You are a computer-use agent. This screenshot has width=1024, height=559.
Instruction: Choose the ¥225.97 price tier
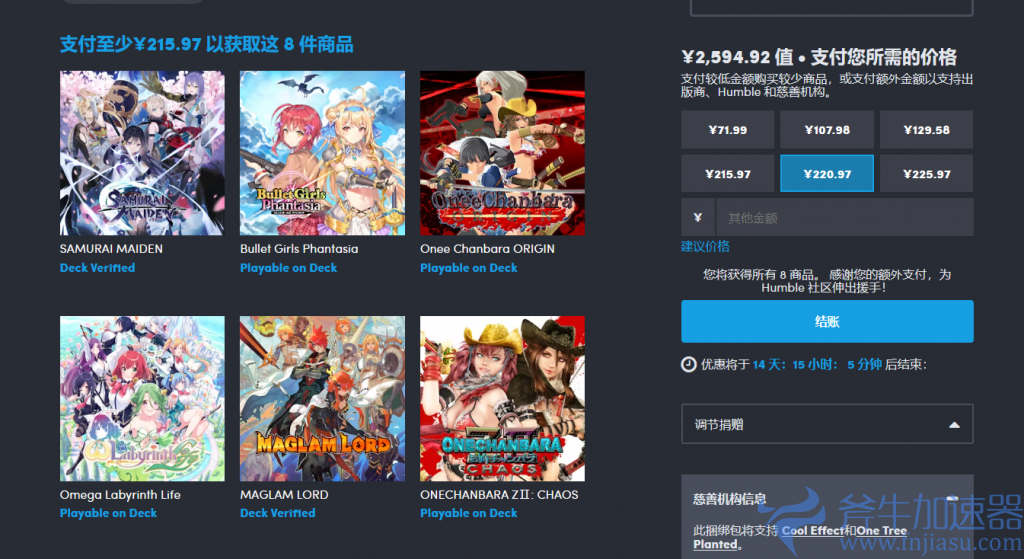tap(926, 174)
